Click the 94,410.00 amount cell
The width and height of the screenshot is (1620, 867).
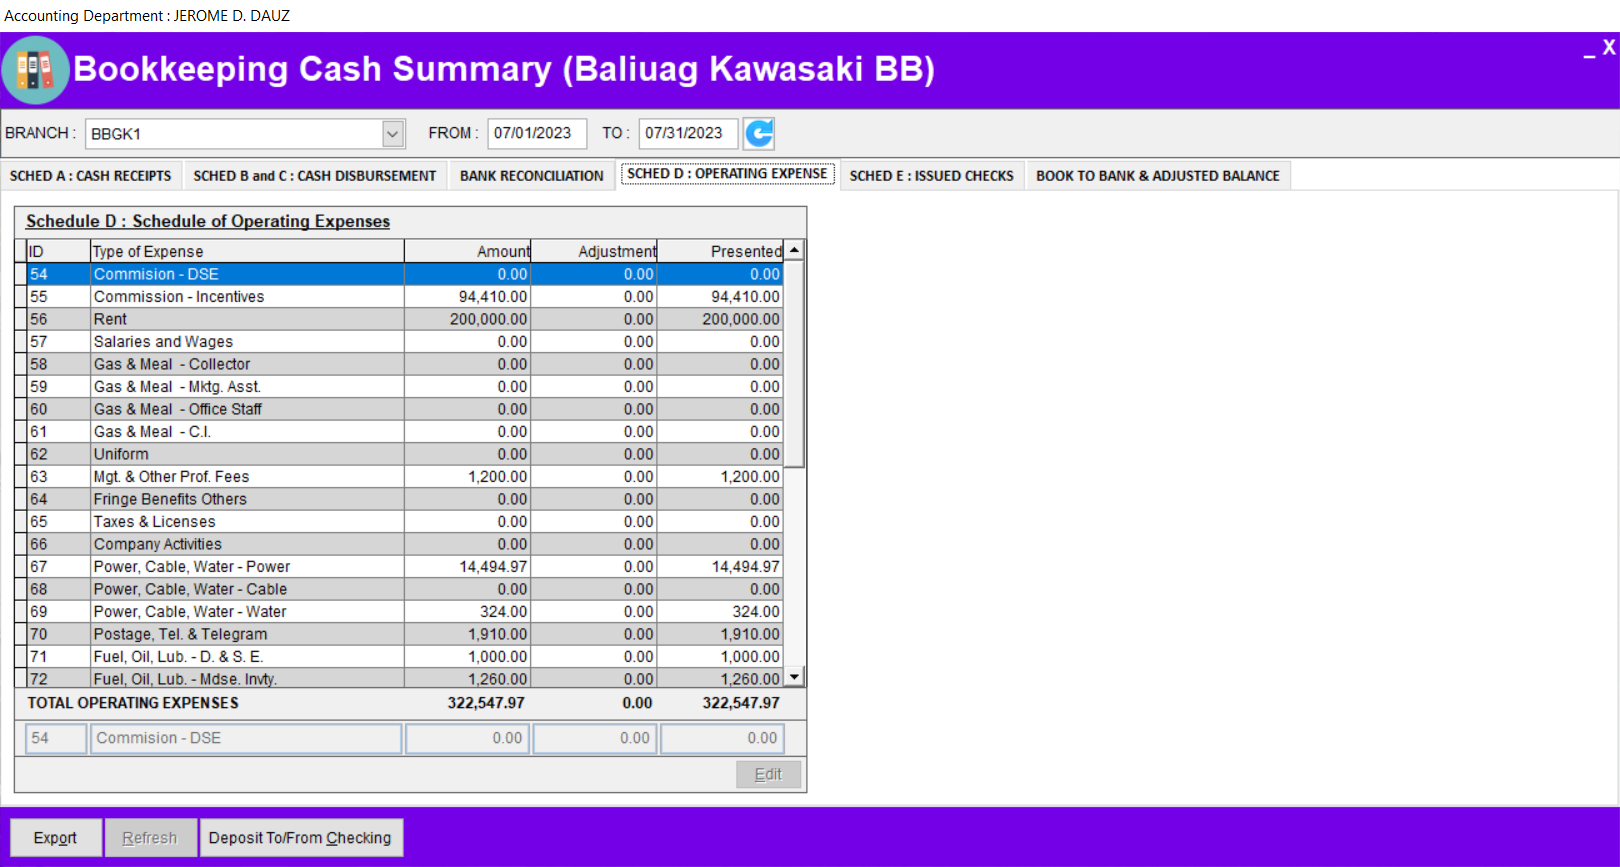tap(467, 297)
